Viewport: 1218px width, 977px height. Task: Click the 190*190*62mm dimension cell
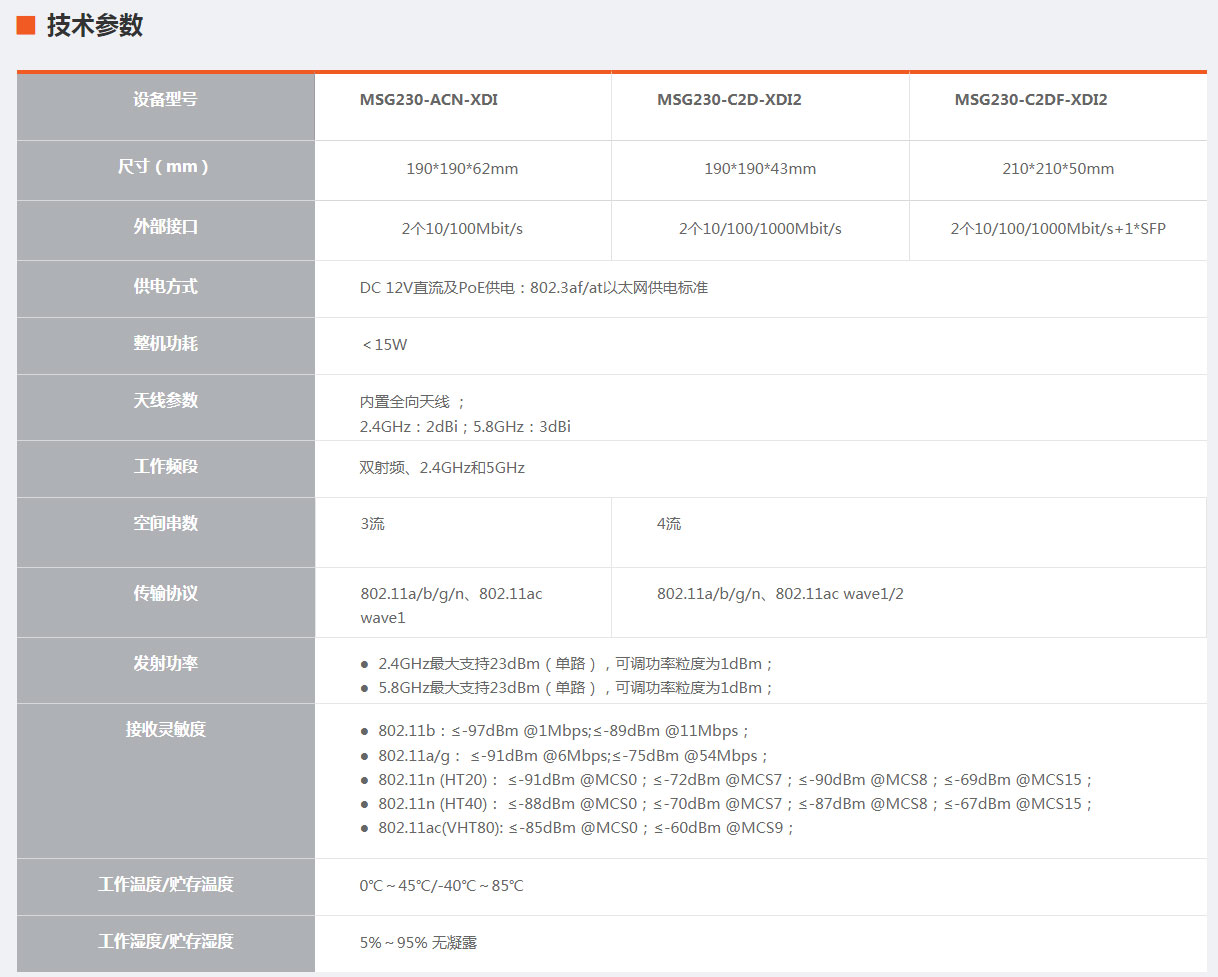462,169
